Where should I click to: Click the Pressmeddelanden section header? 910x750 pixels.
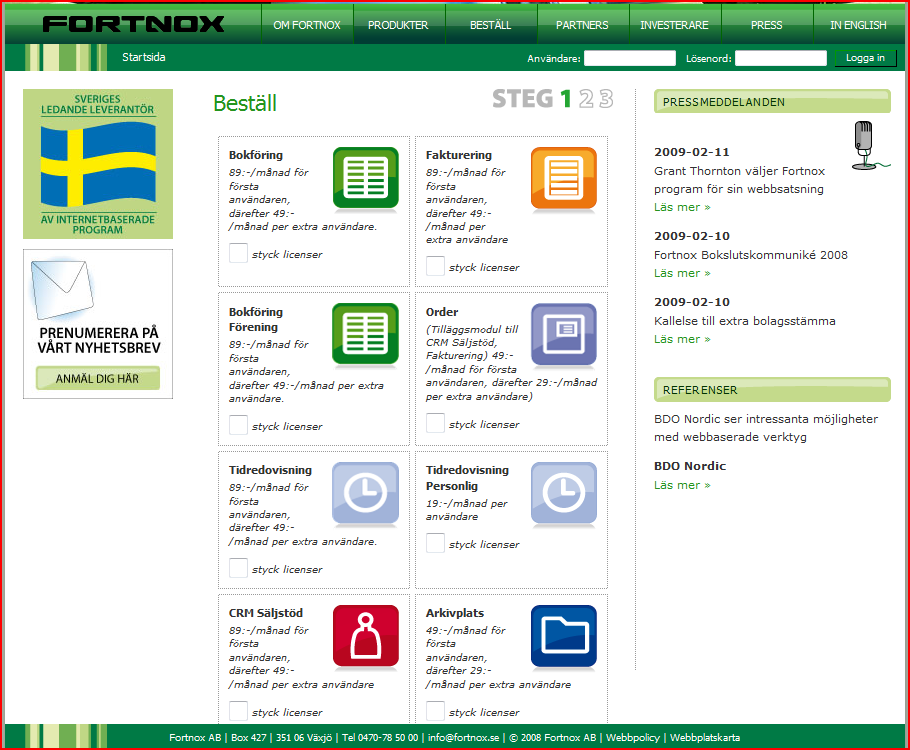coord(772,102)
